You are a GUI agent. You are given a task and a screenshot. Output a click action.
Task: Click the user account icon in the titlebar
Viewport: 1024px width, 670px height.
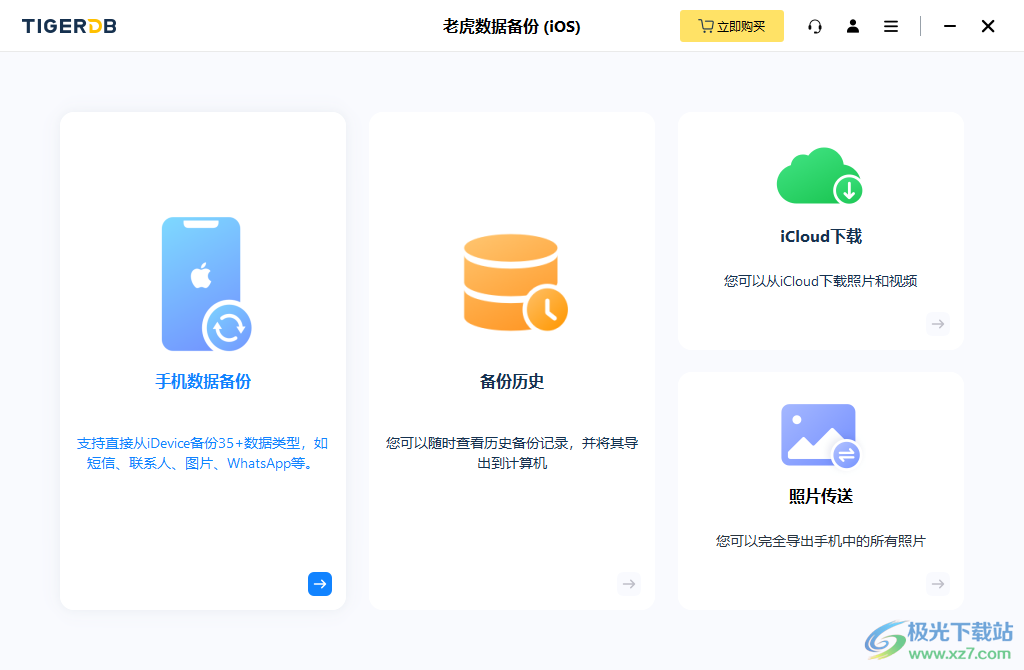pyautogui.click(x=853, y=26)
